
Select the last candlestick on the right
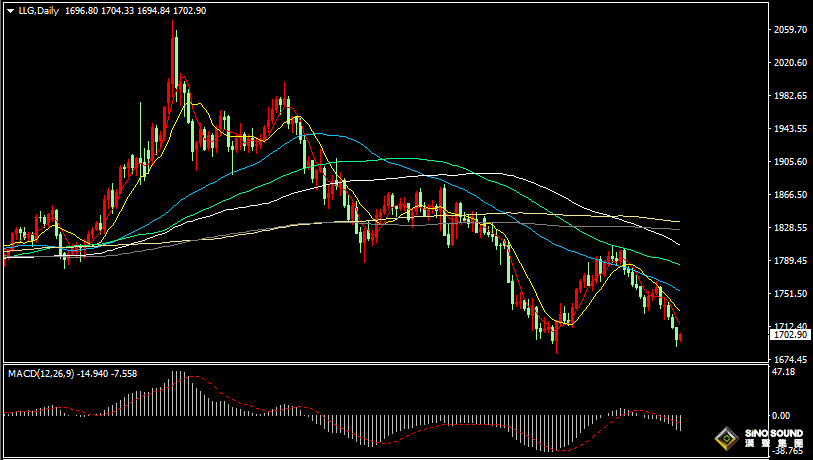[680, 337]
